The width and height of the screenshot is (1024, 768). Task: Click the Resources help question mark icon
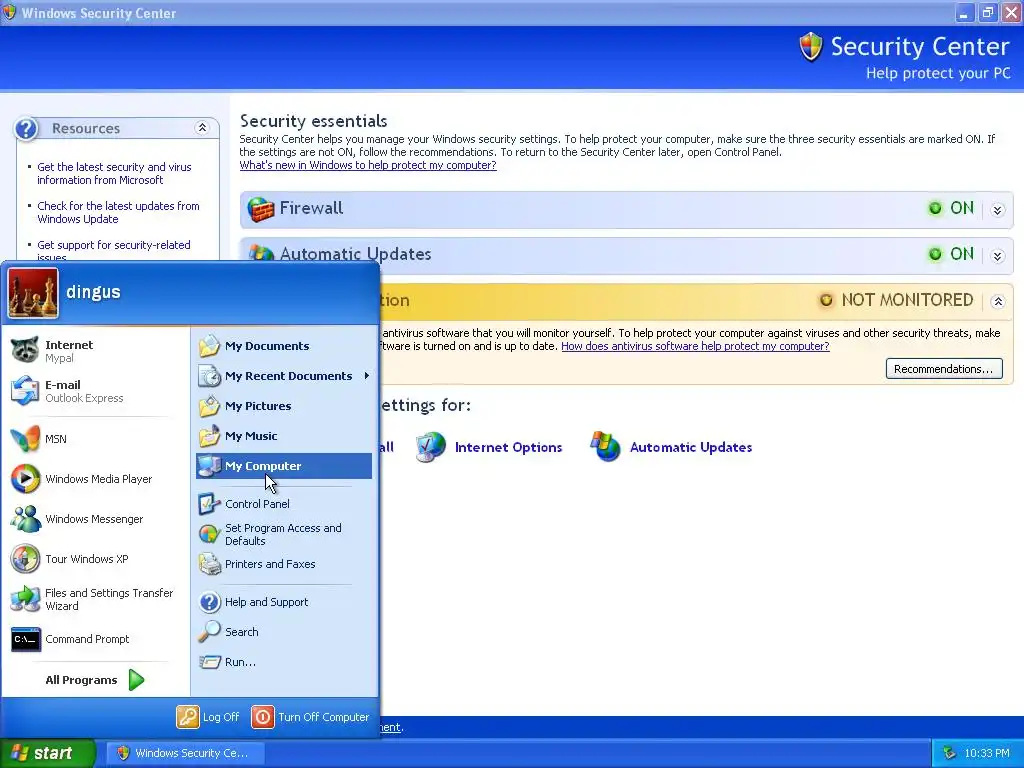pyautogui.click(x=26, y=128)
